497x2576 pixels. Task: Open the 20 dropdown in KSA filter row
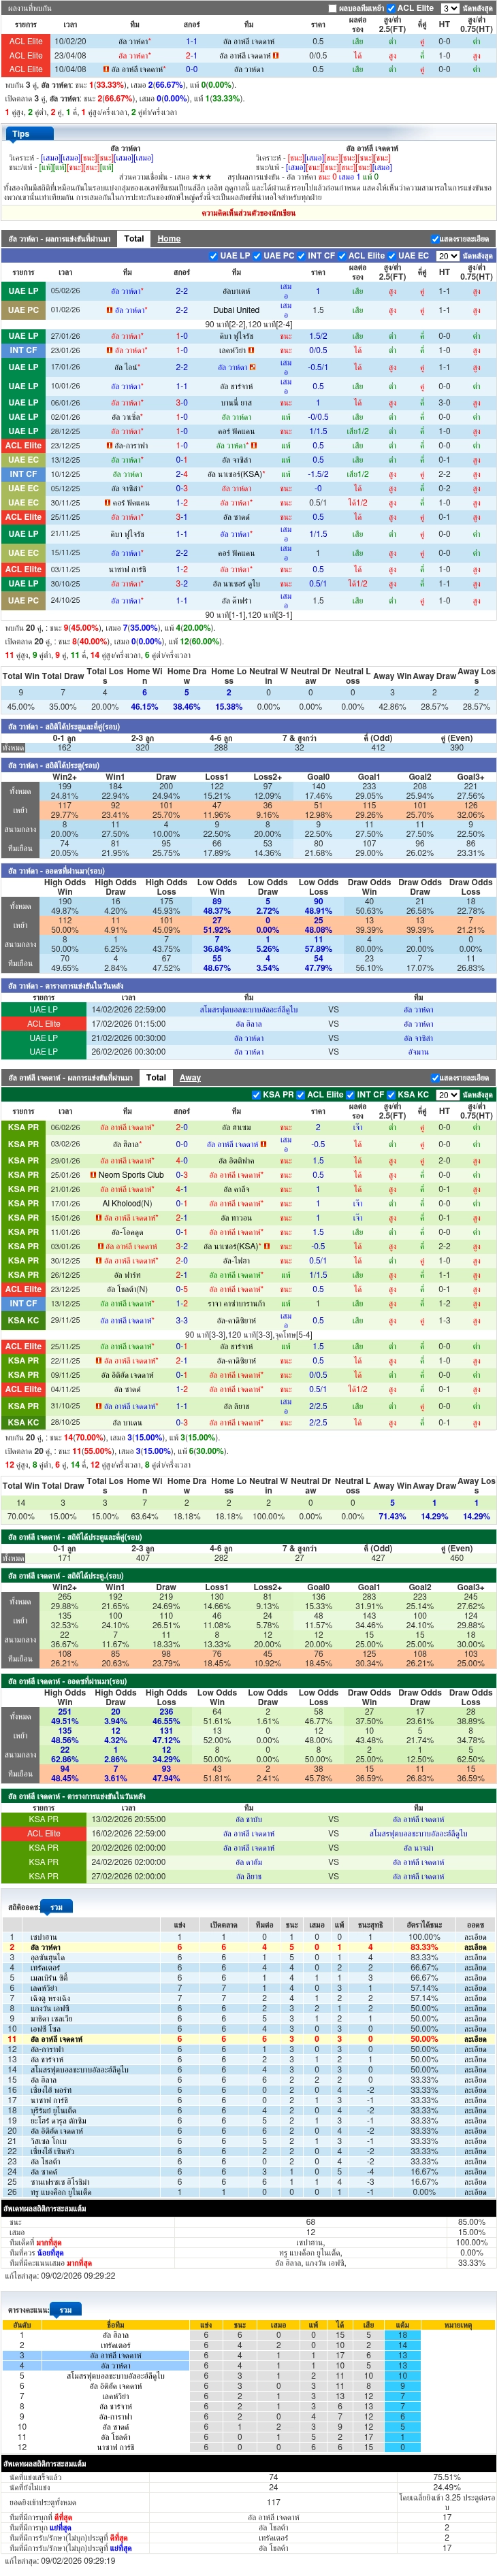pyautogui.click(x=447, y=1095)
